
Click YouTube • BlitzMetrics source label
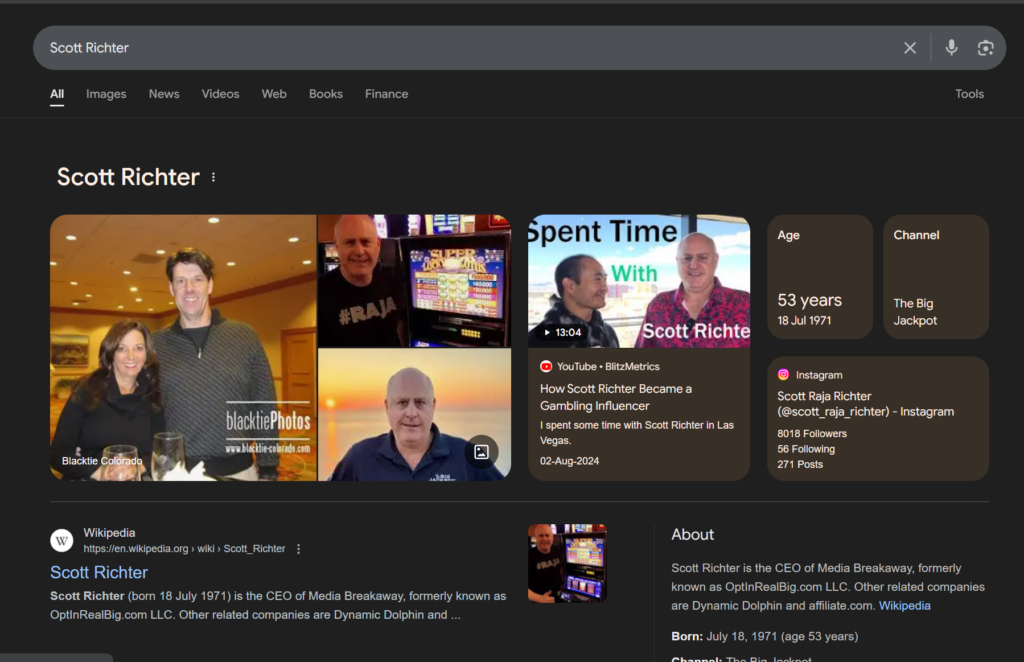[x=608, y=366]
